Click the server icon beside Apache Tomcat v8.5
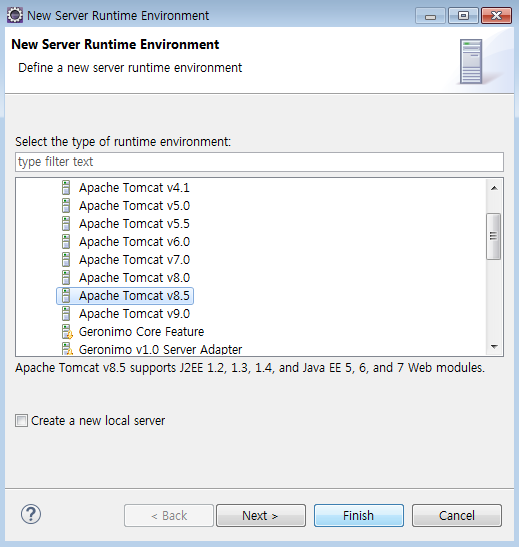This screenshot has width=519, height=547. (x=66, y=296)
